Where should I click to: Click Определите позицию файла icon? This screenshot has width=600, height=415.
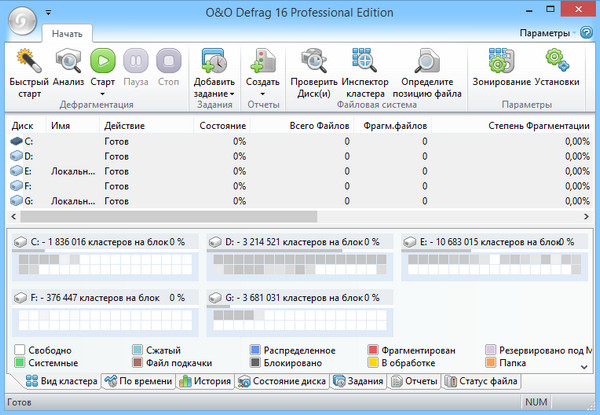click(x=427, y=60)
